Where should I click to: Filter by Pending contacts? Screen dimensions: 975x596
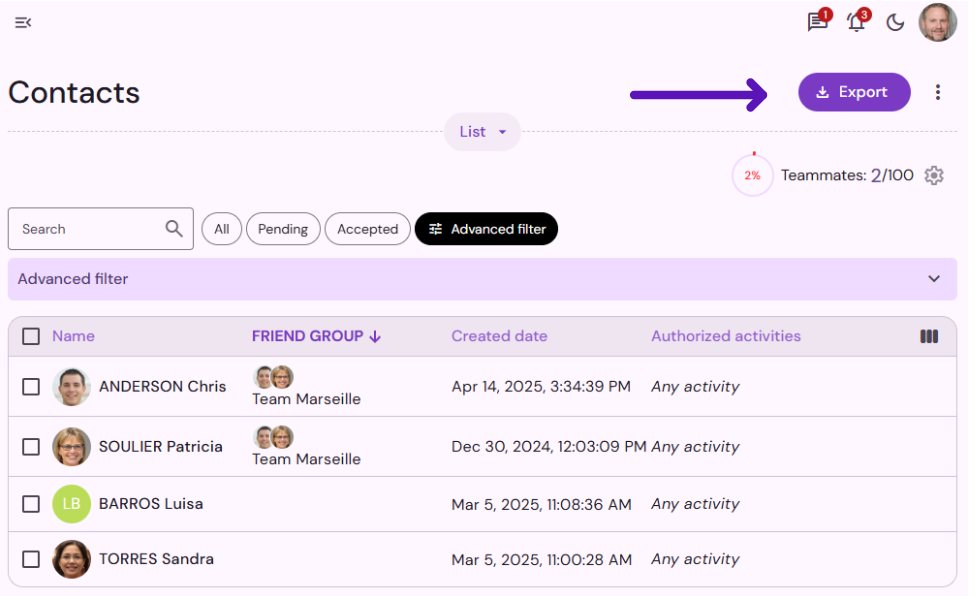click(x=283, y=229)
